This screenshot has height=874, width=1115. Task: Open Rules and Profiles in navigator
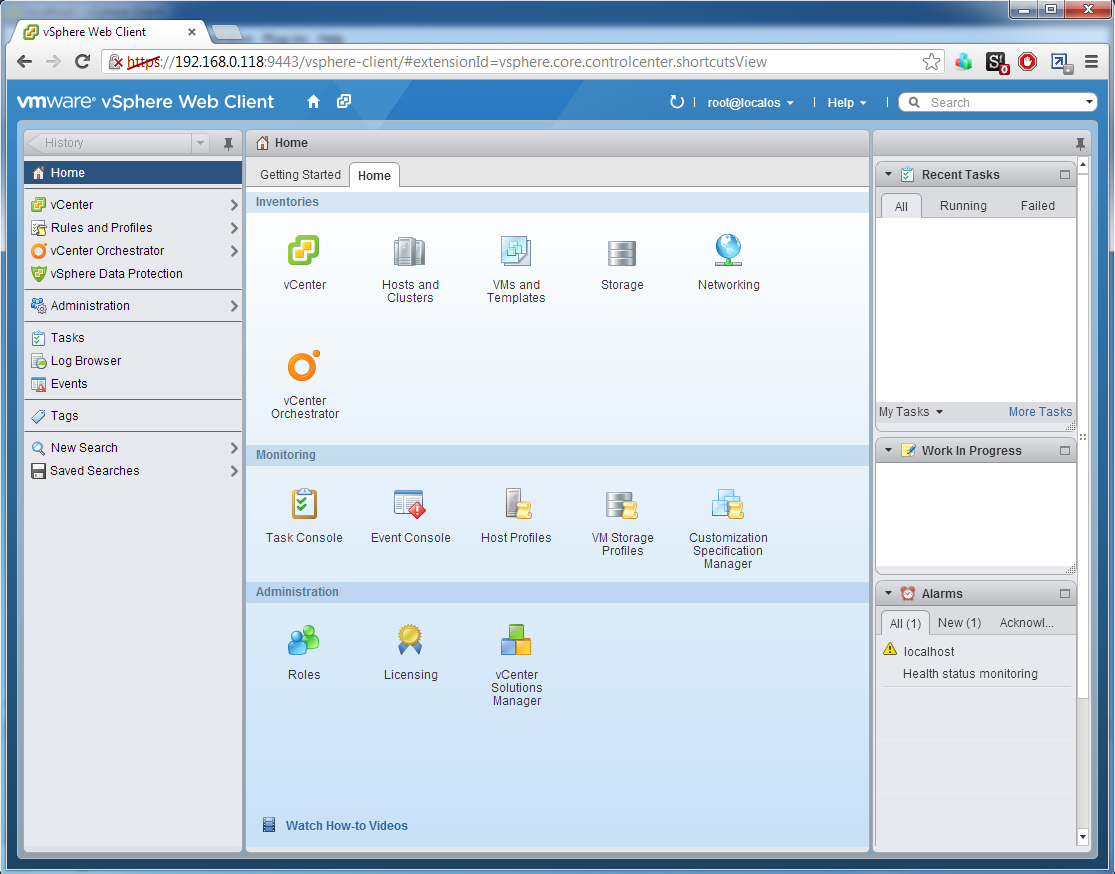pos(133,228)
